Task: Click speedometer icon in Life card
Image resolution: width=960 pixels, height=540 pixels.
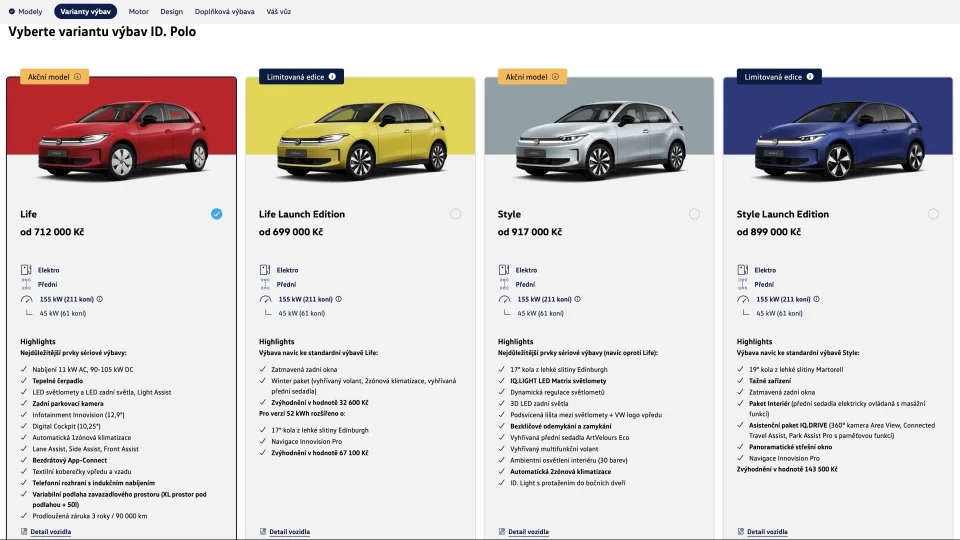Action: point(26,299)
